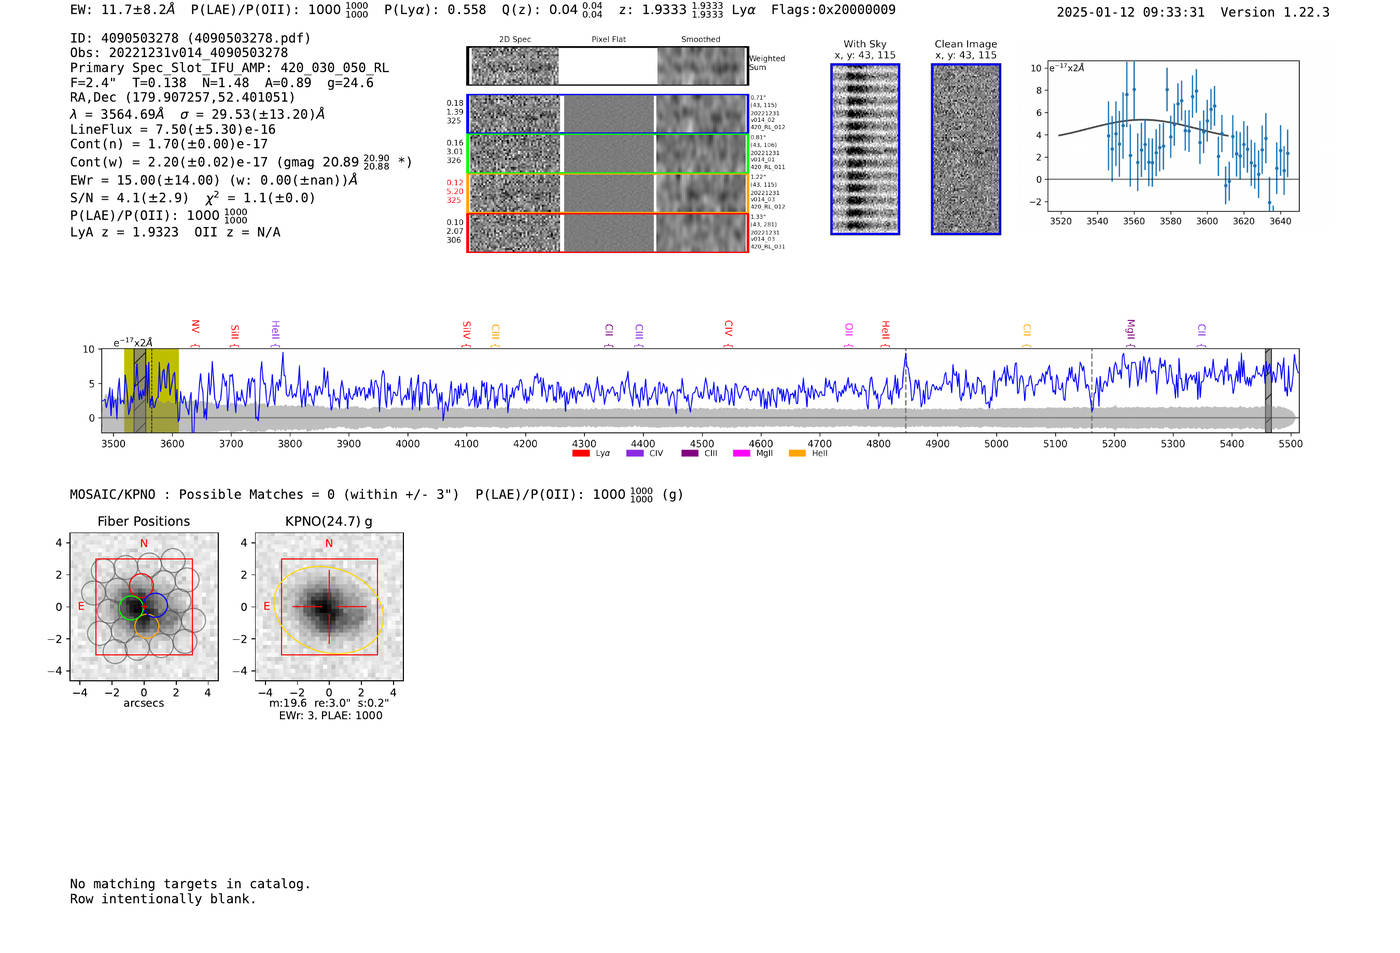Click the 'P(Lyα): 0.558' header value
The image size is (1400, 953).
[x=435, y=10]
